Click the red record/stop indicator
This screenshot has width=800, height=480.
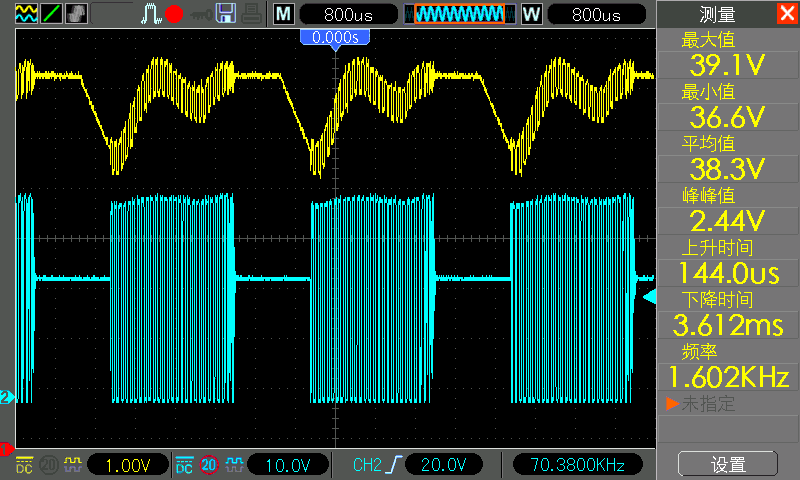pyautogui.click(x=174, y=14)
